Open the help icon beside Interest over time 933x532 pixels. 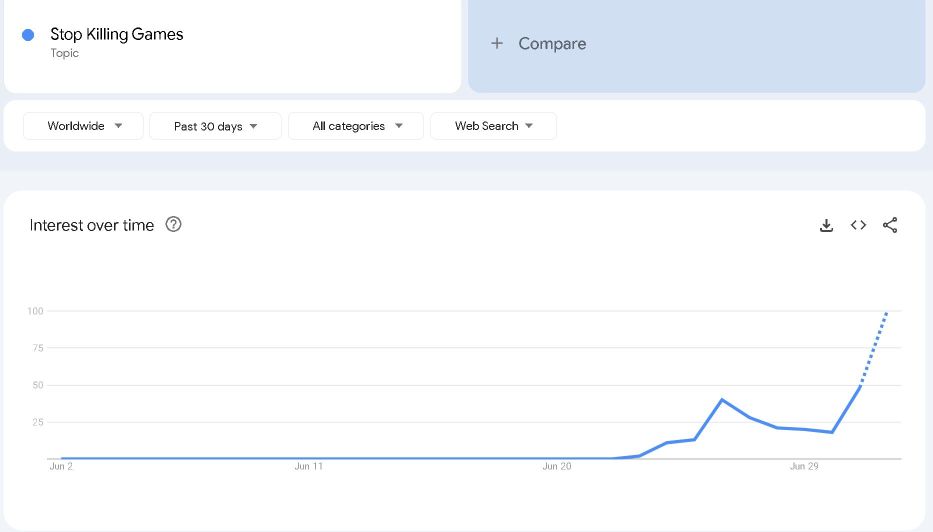coord(173,224)
